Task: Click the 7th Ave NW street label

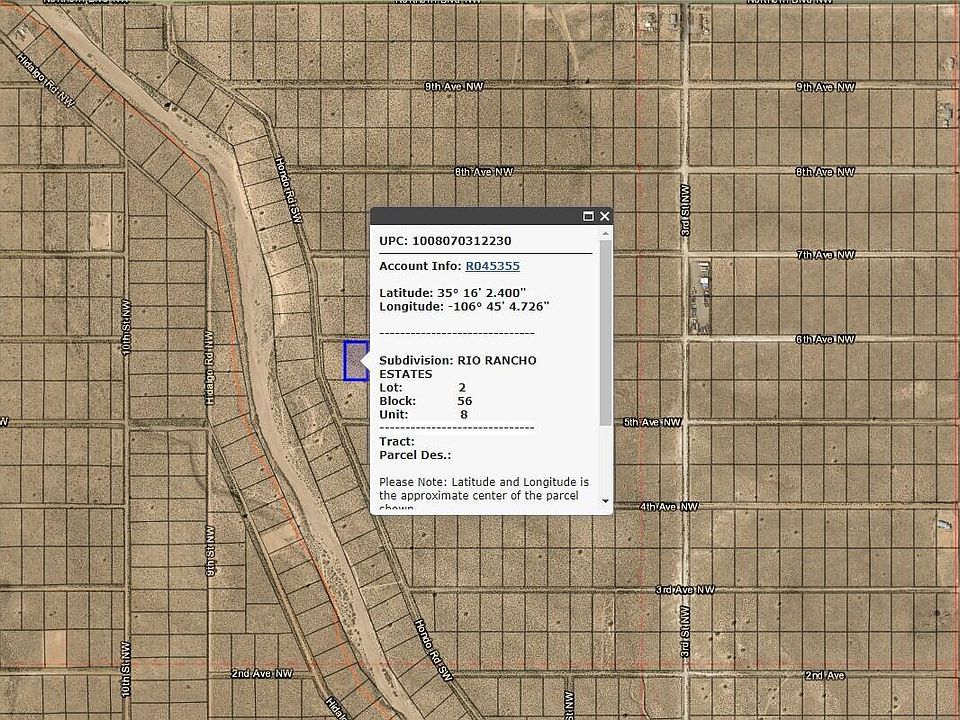Action: [825, 255]
